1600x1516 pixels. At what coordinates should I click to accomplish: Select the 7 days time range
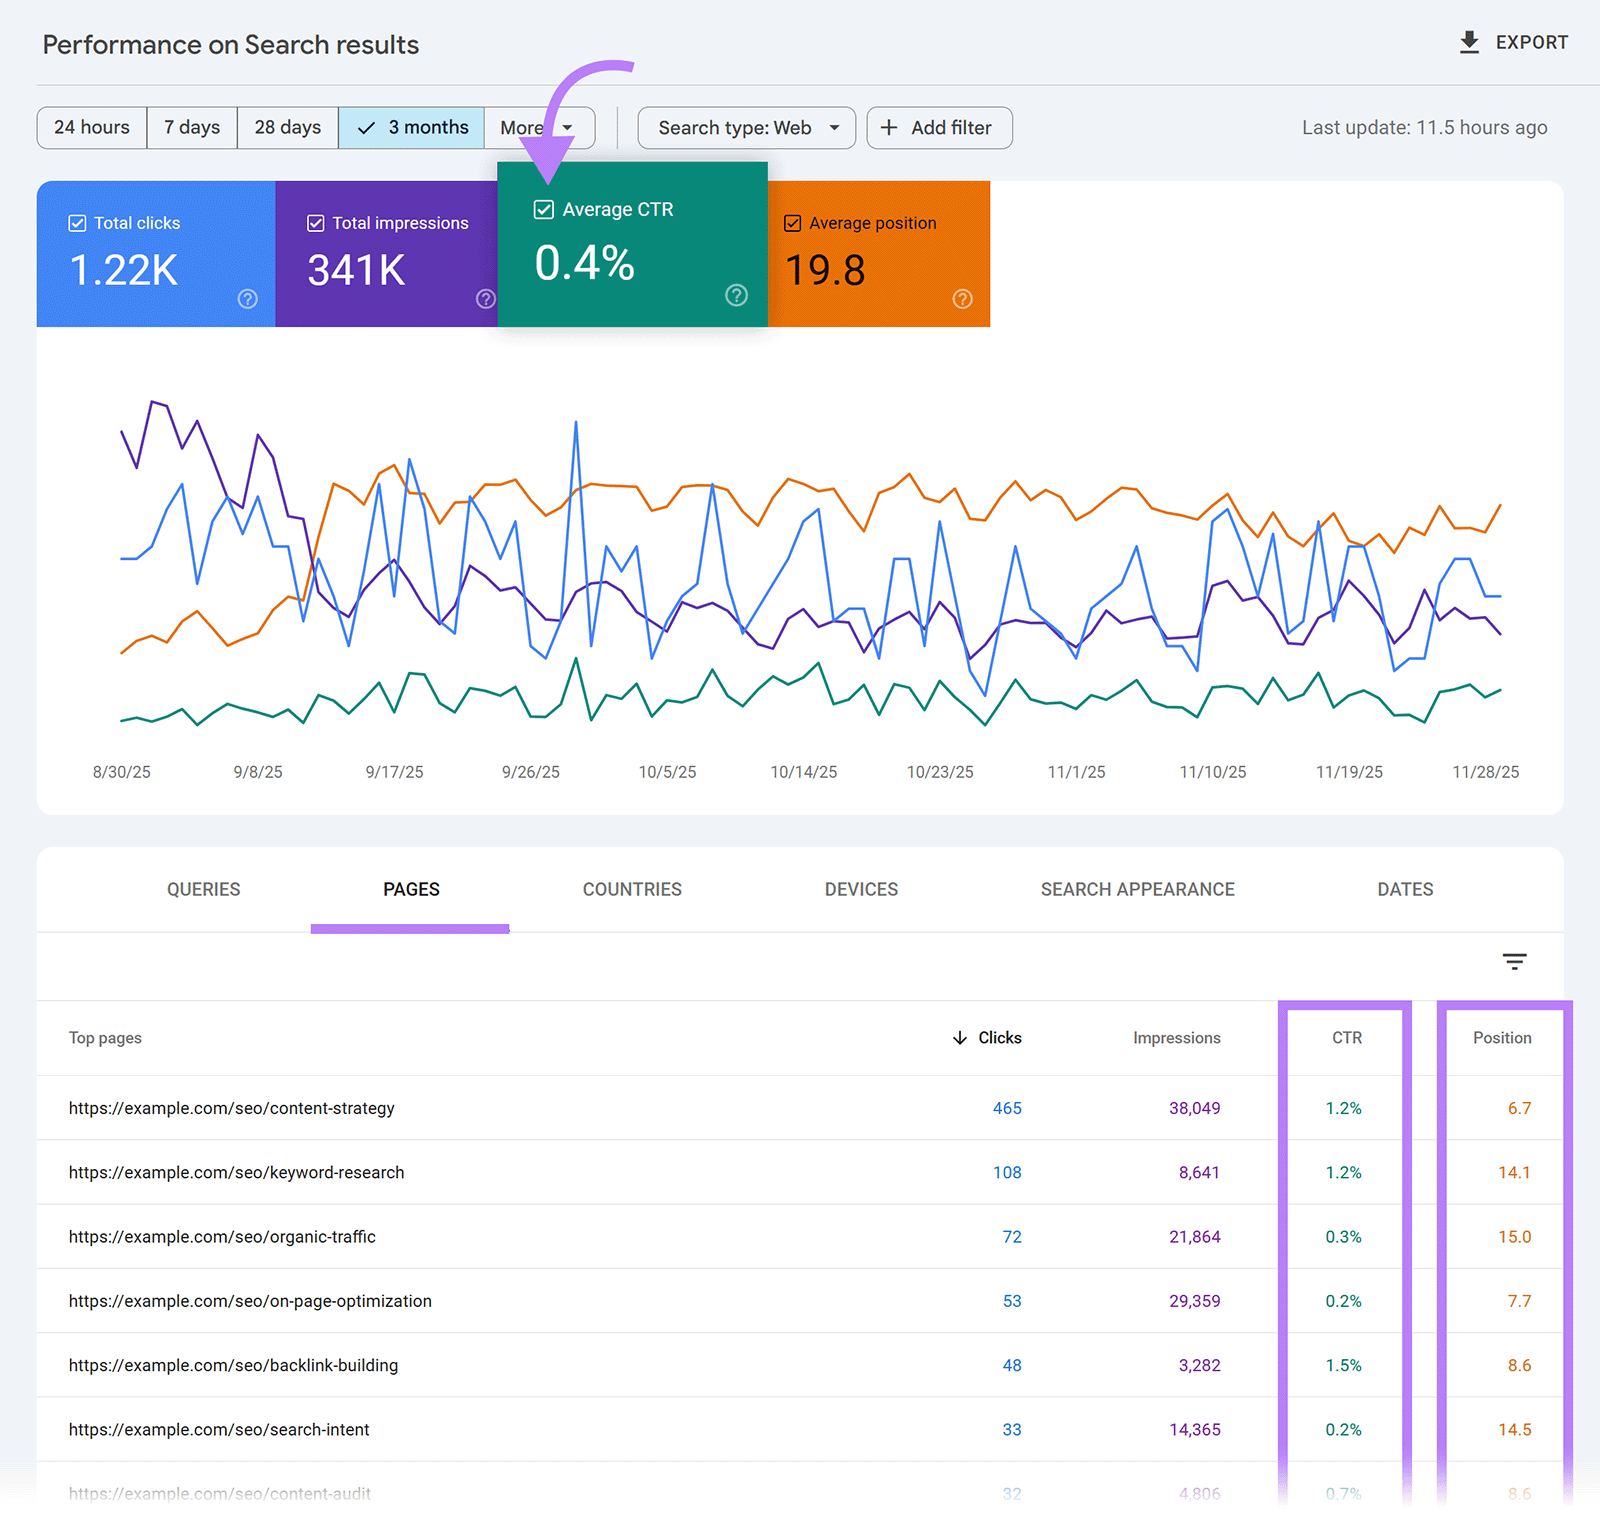[191, 127]
